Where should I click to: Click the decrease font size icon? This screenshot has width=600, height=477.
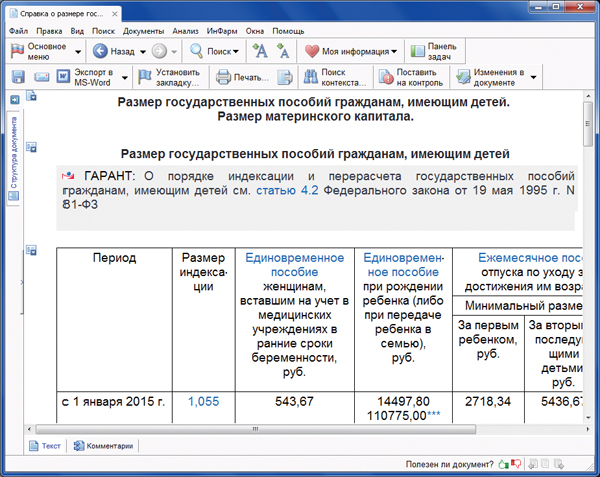(282, 51)
